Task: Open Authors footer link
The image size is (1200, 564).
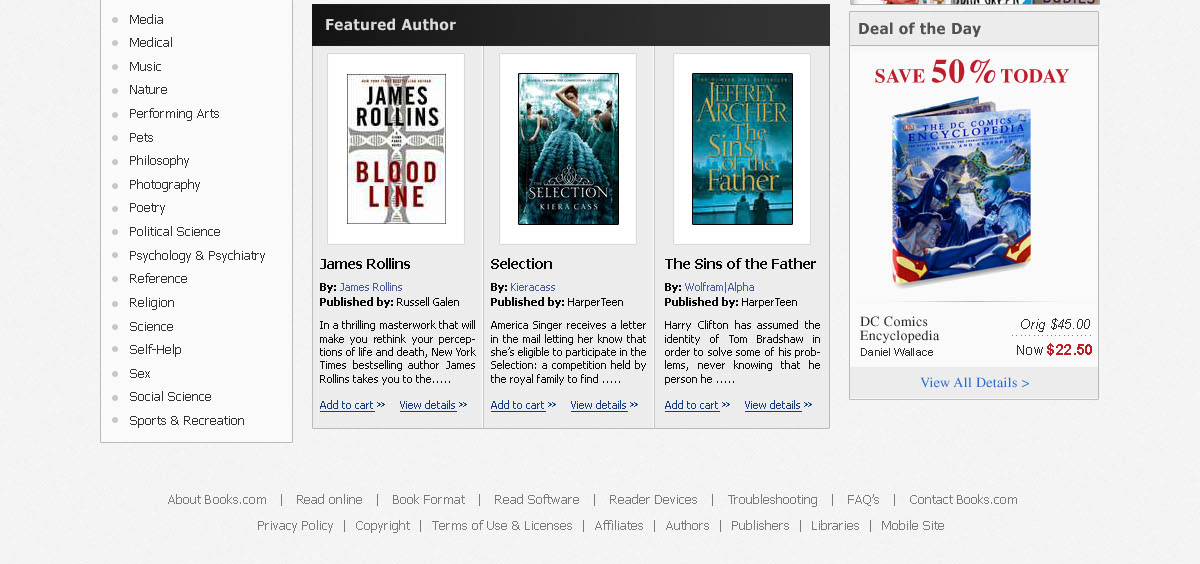Action: point(687,526)
